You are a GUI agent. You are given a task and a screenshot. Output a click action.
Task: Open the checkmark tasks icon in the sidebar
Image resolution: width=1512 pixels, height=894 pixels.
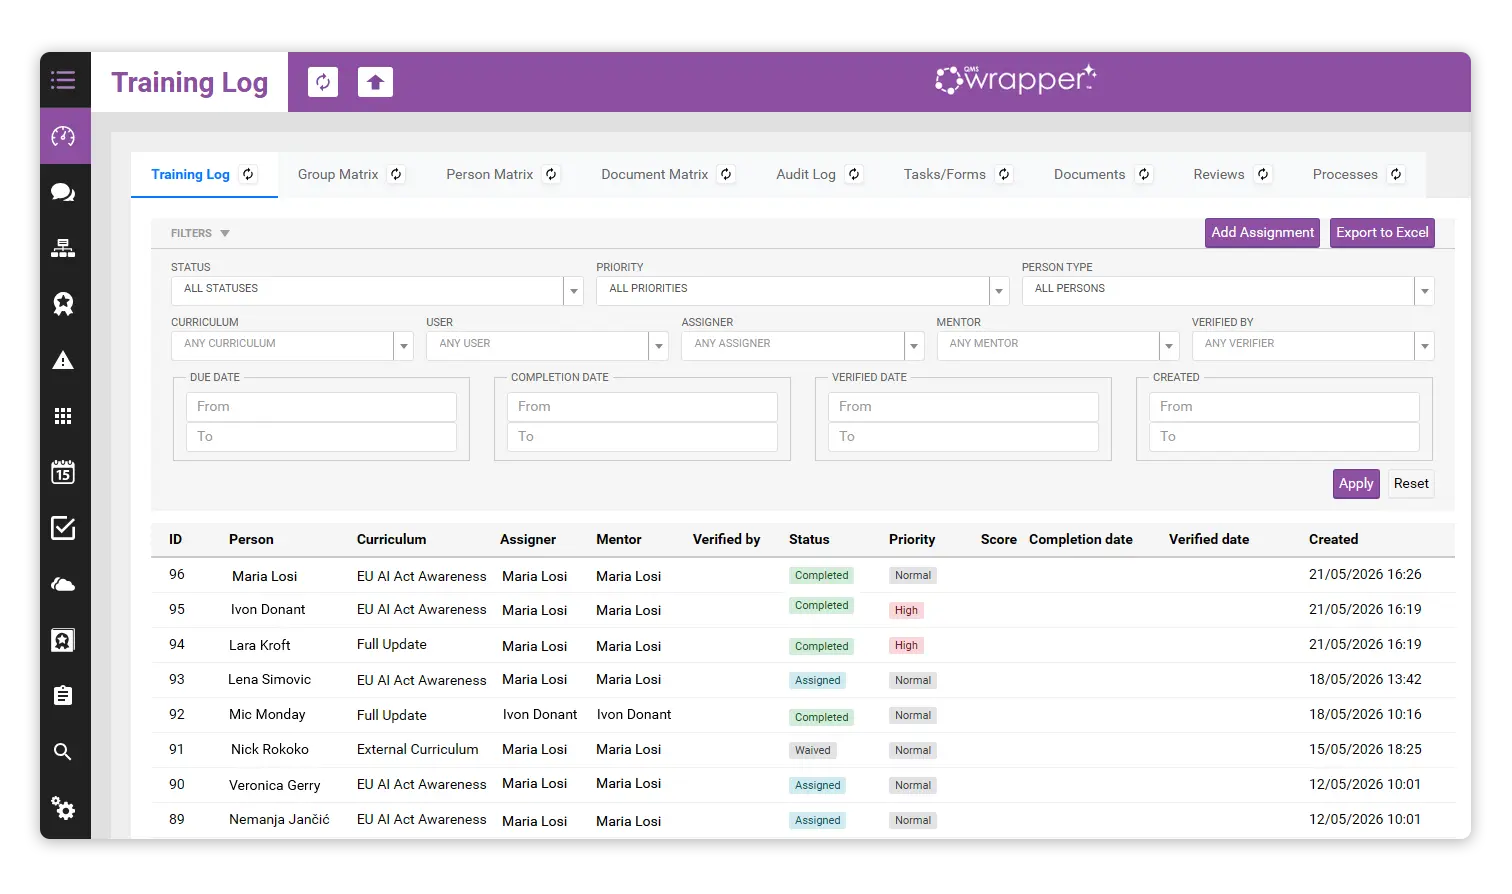(x=63, y=528)
